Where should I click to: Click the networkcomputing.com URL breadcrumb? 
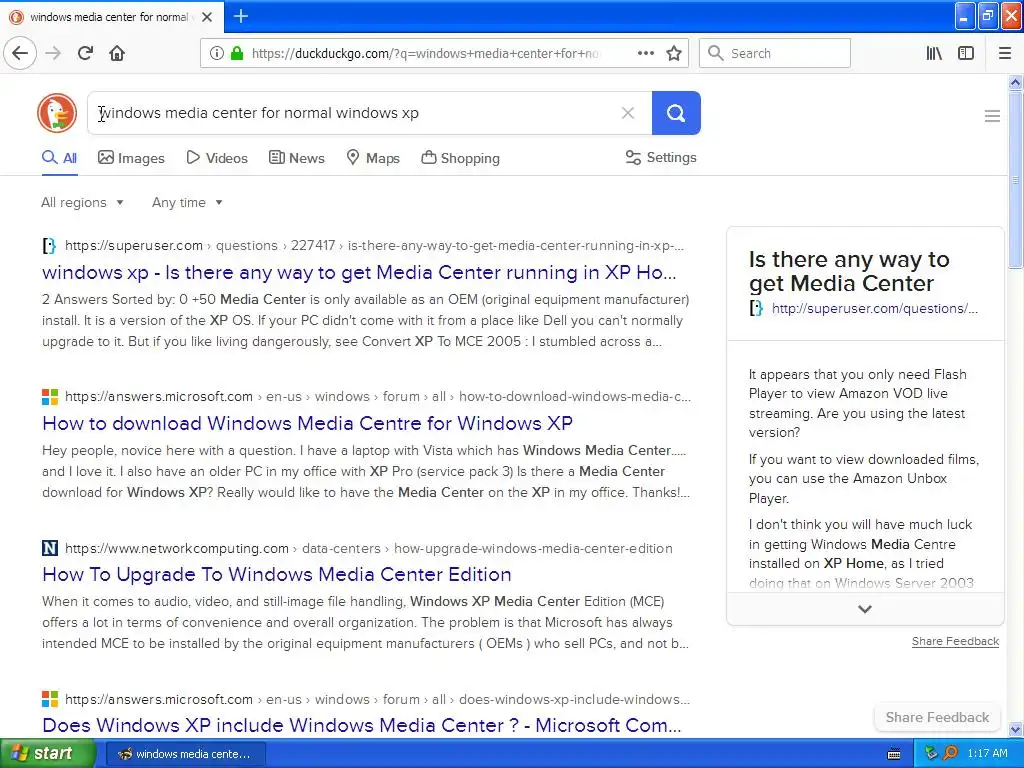point(369,548)
